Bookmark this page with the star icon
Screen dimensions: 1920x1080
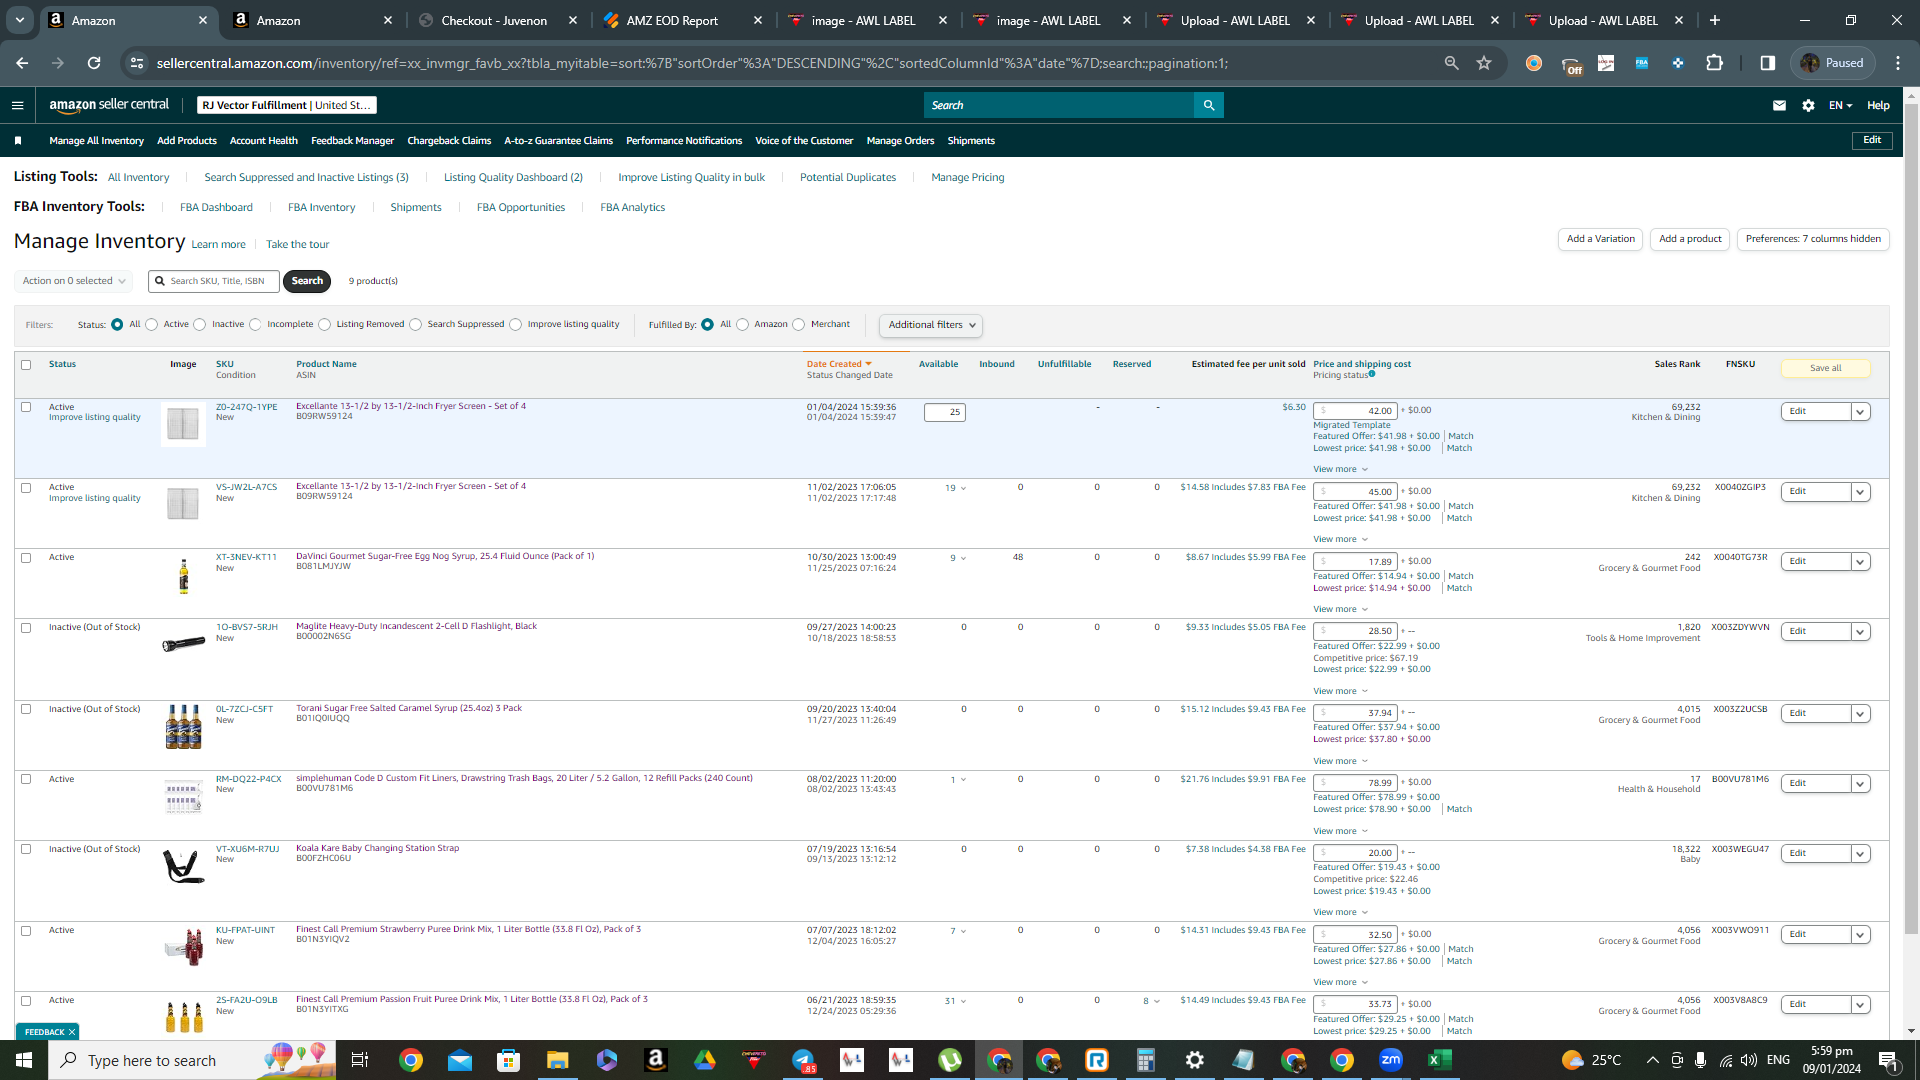point(1484,63)
